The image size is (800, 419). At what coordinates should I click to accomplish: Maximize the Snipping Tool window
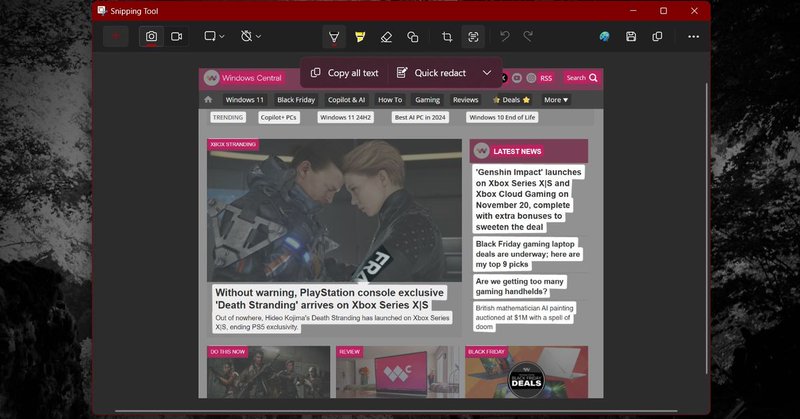[x=663, y=11]
